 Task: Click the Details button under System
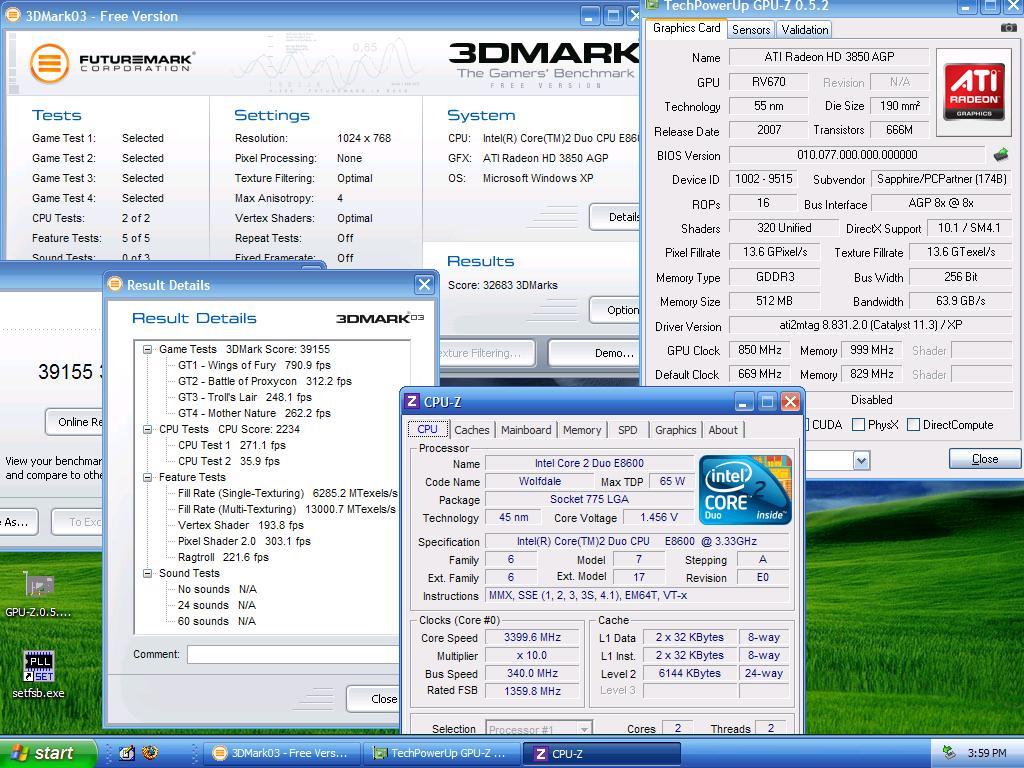[x=615, y=217]
